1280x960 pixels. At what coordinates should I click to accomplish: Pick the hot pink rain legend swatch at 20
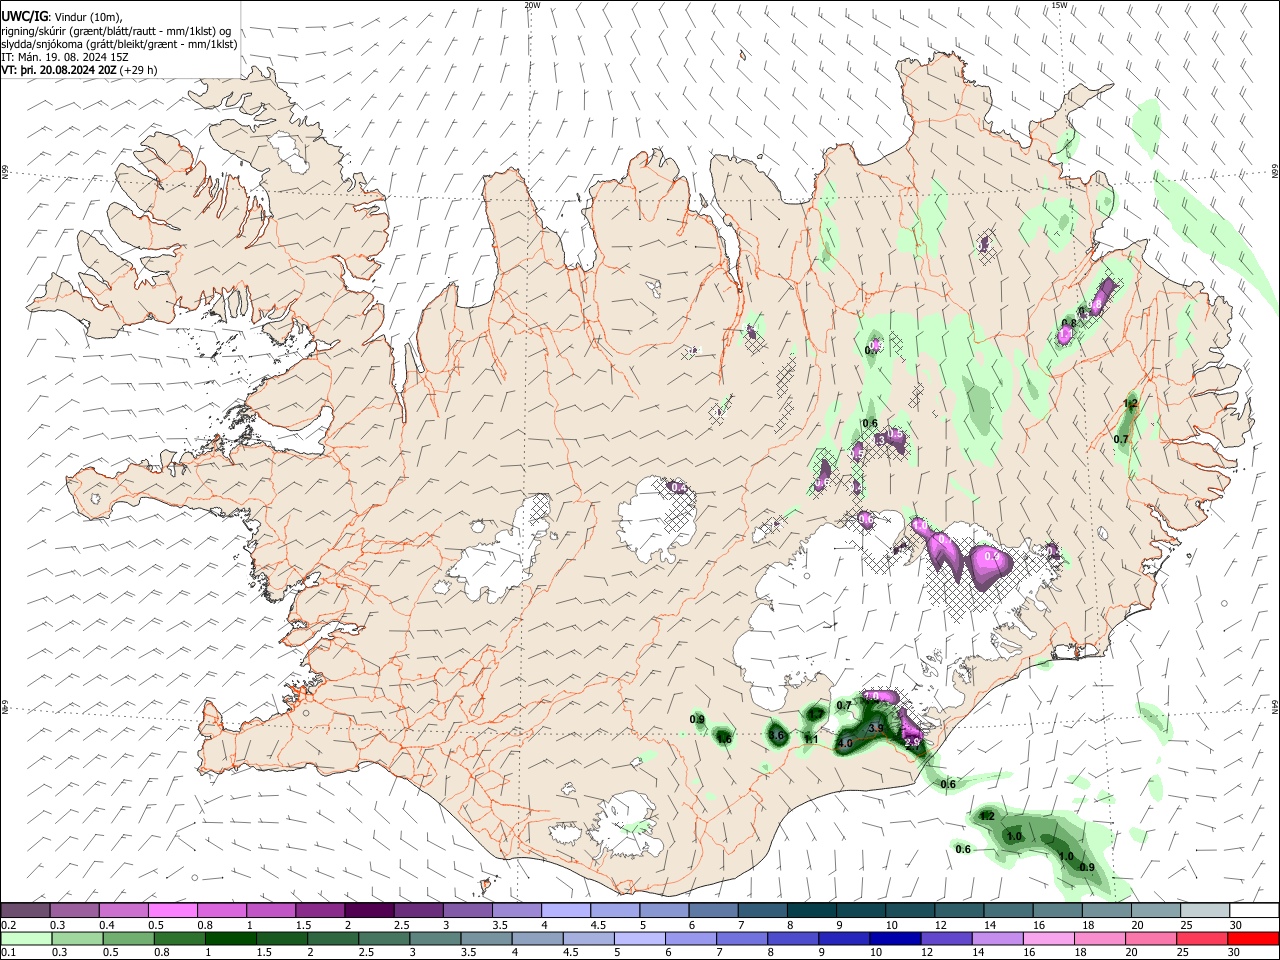coord(1149,938)
